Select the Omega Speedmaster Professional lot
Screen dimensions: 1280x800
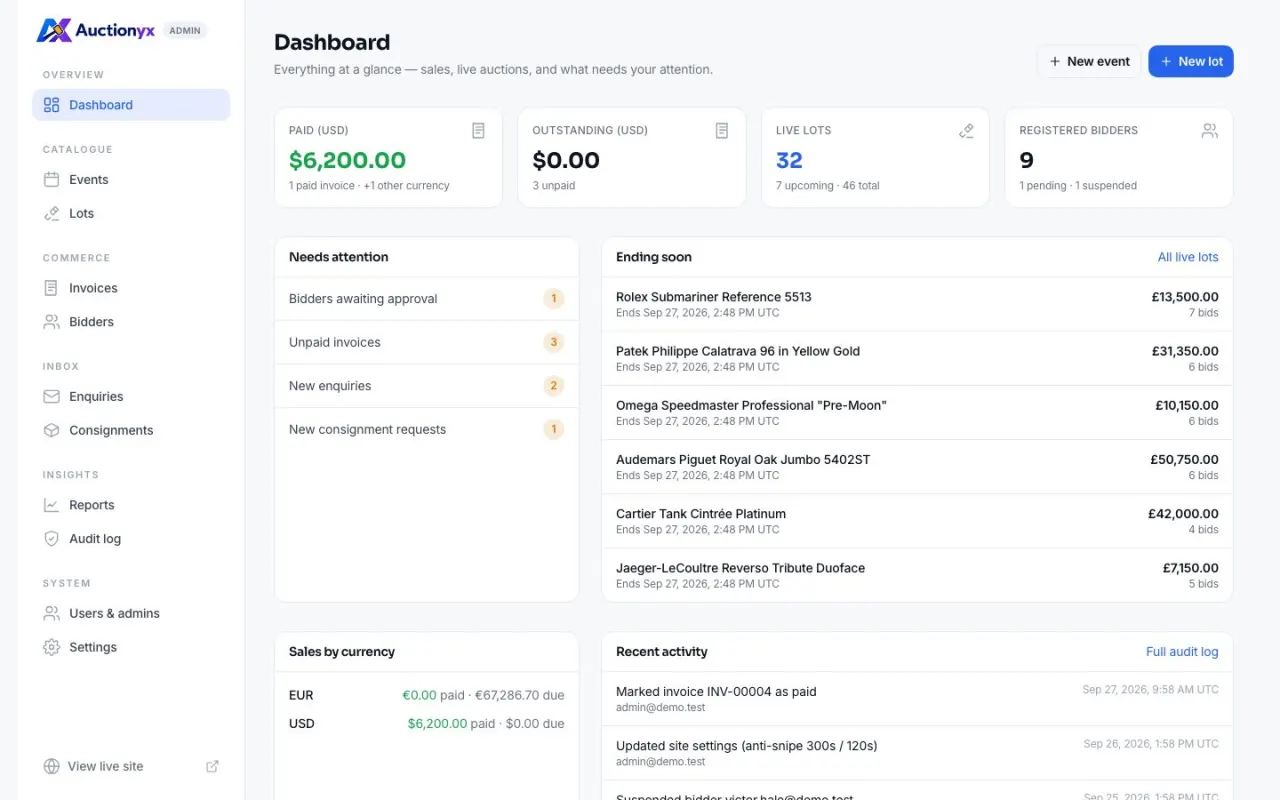917,413
